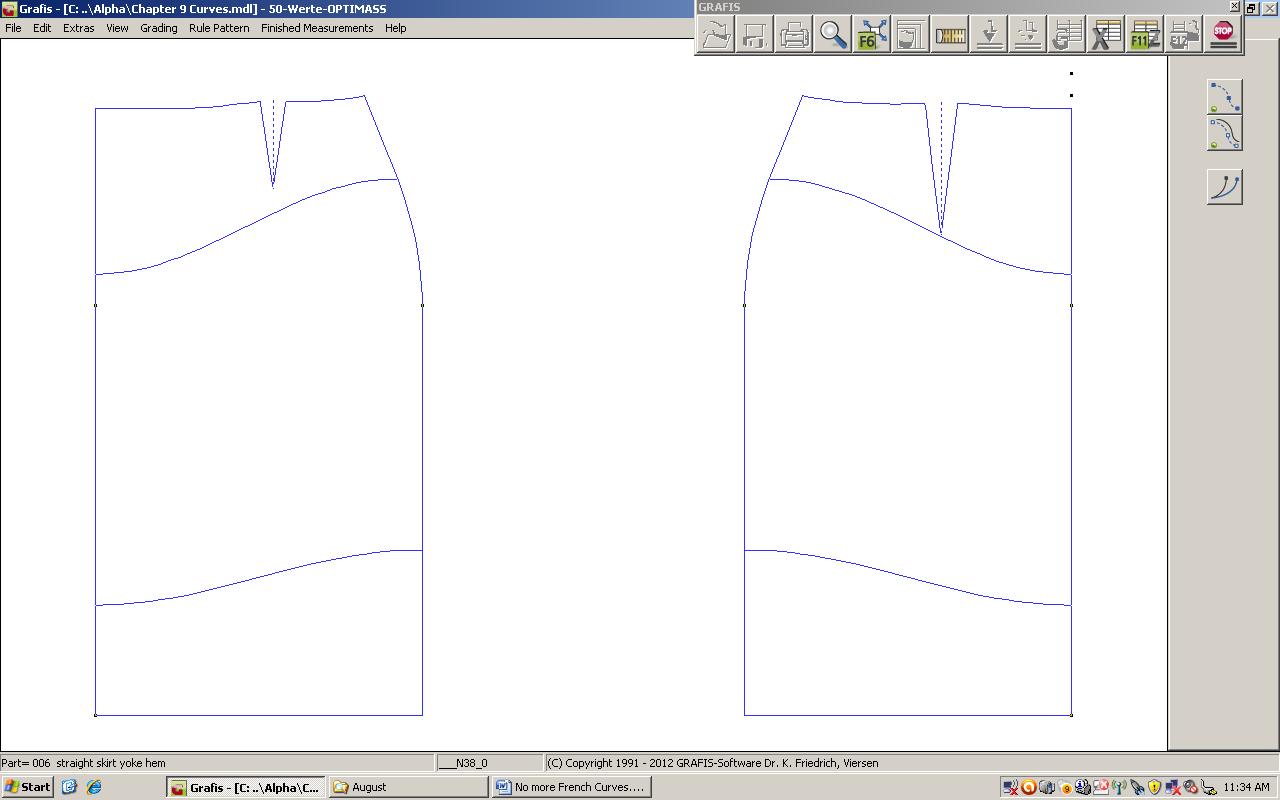Click the F11 Z table icon
Viewport: 1280px width, 800px height.
pos(1145,35)
